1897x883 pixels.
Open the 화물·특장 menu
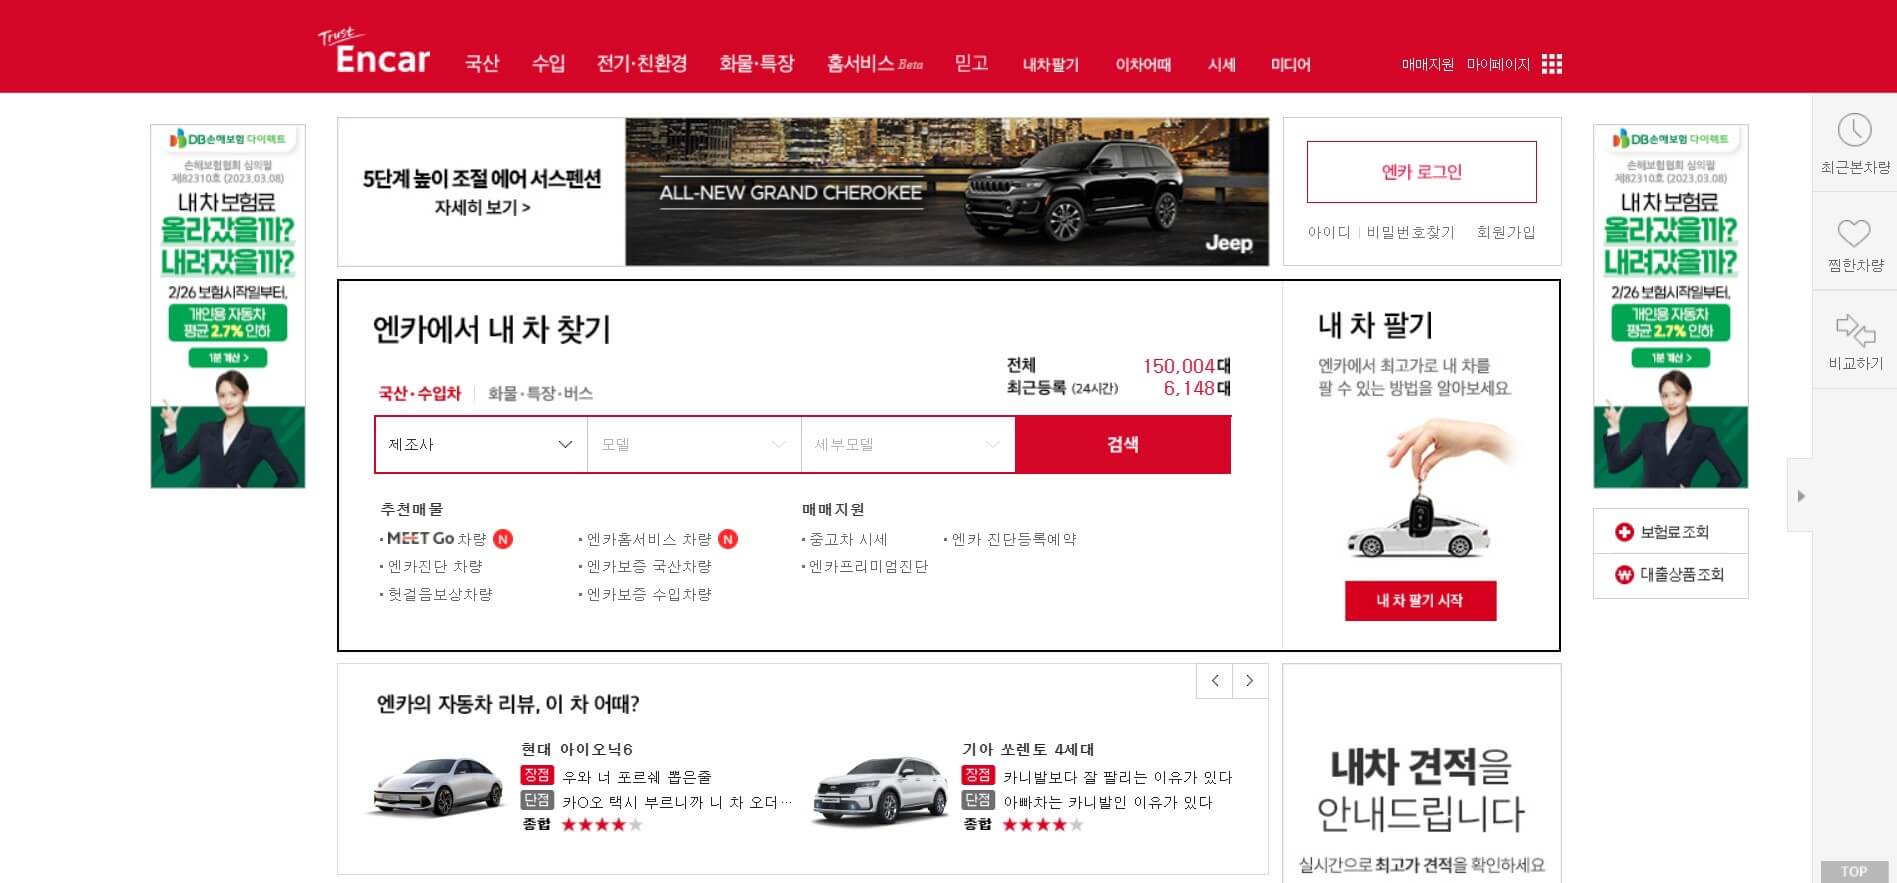click(x=757, y=64)
